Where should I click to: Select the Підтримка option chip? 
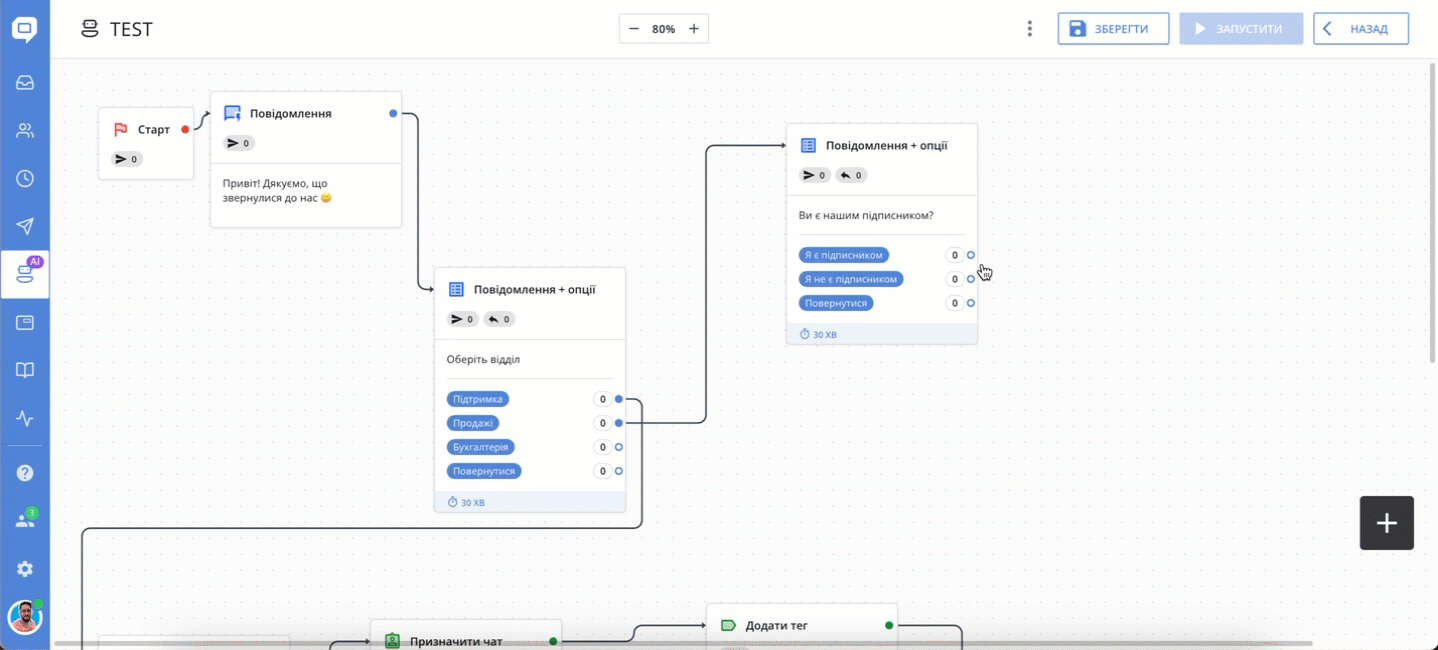(x=478, y=399)
